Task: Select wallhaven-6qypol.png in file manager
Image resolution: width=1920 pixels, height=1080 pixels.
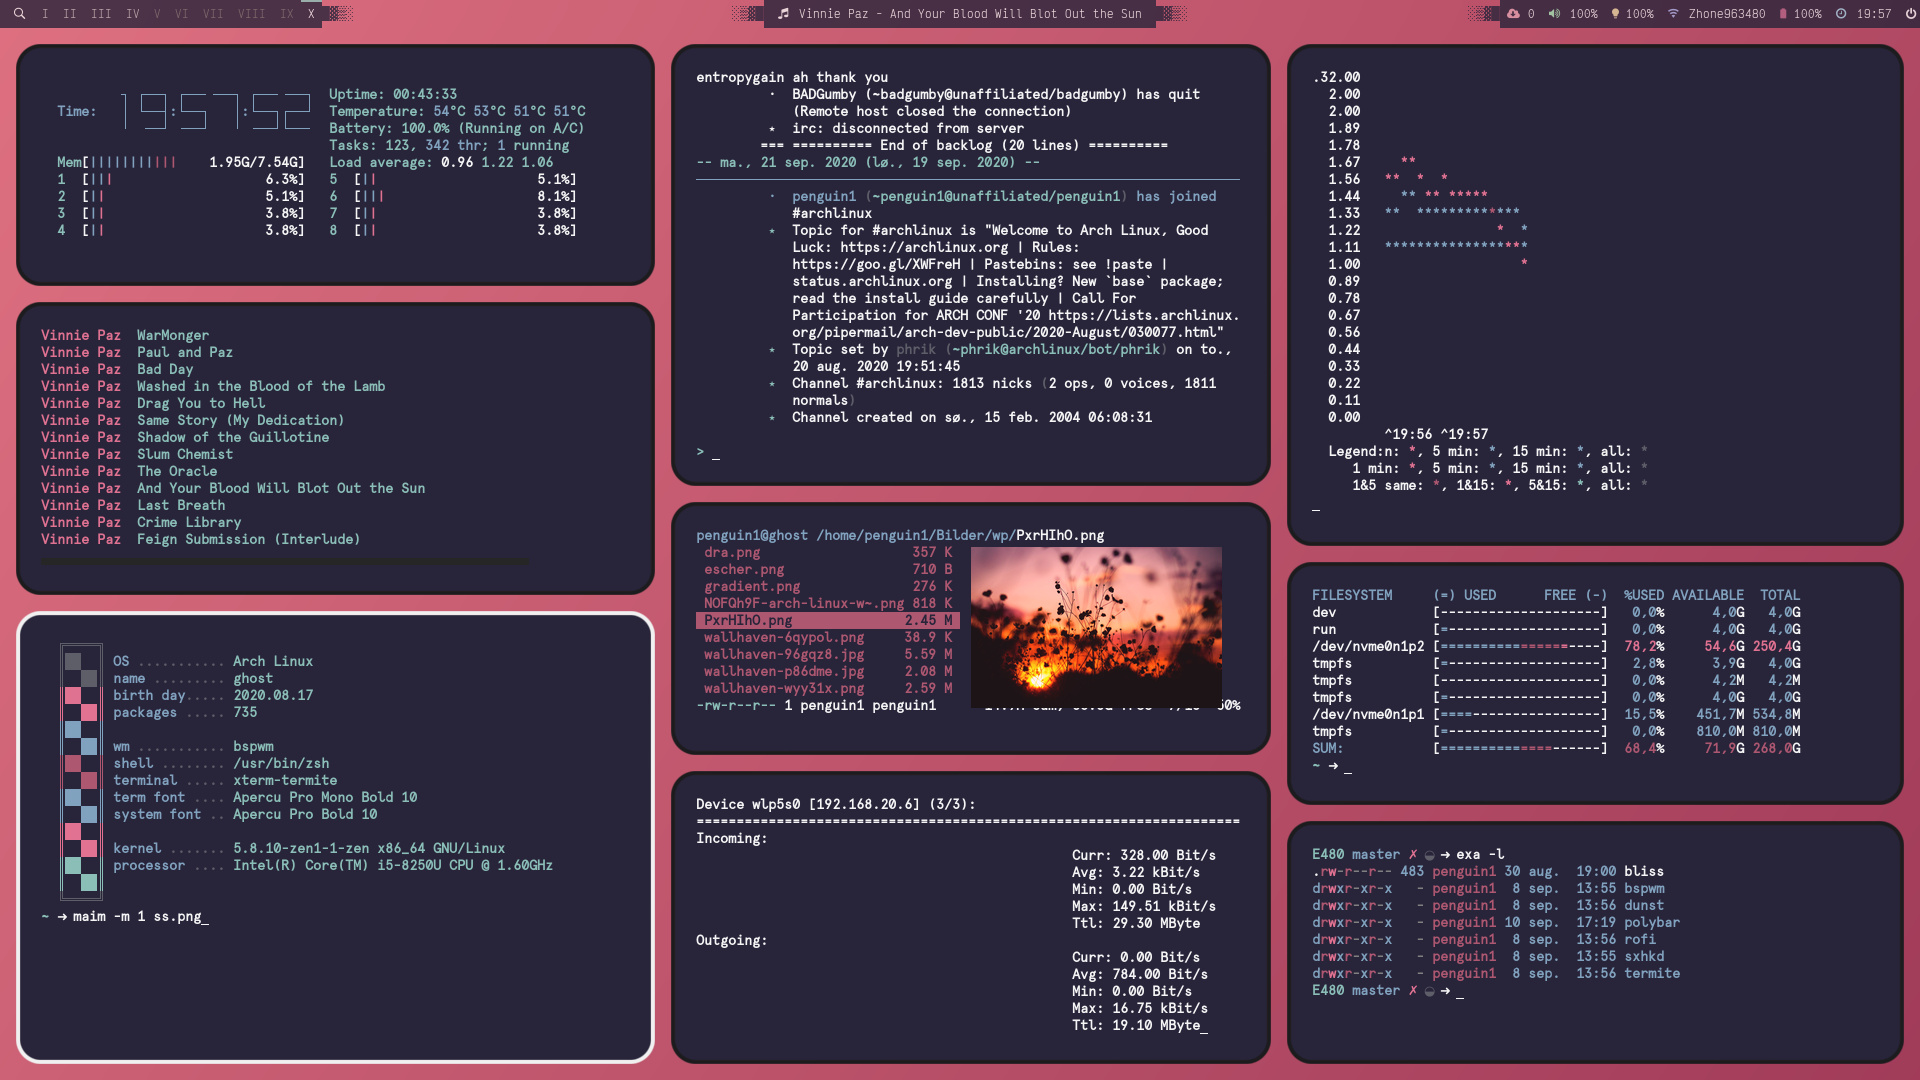Action: [x=783, y=637]
